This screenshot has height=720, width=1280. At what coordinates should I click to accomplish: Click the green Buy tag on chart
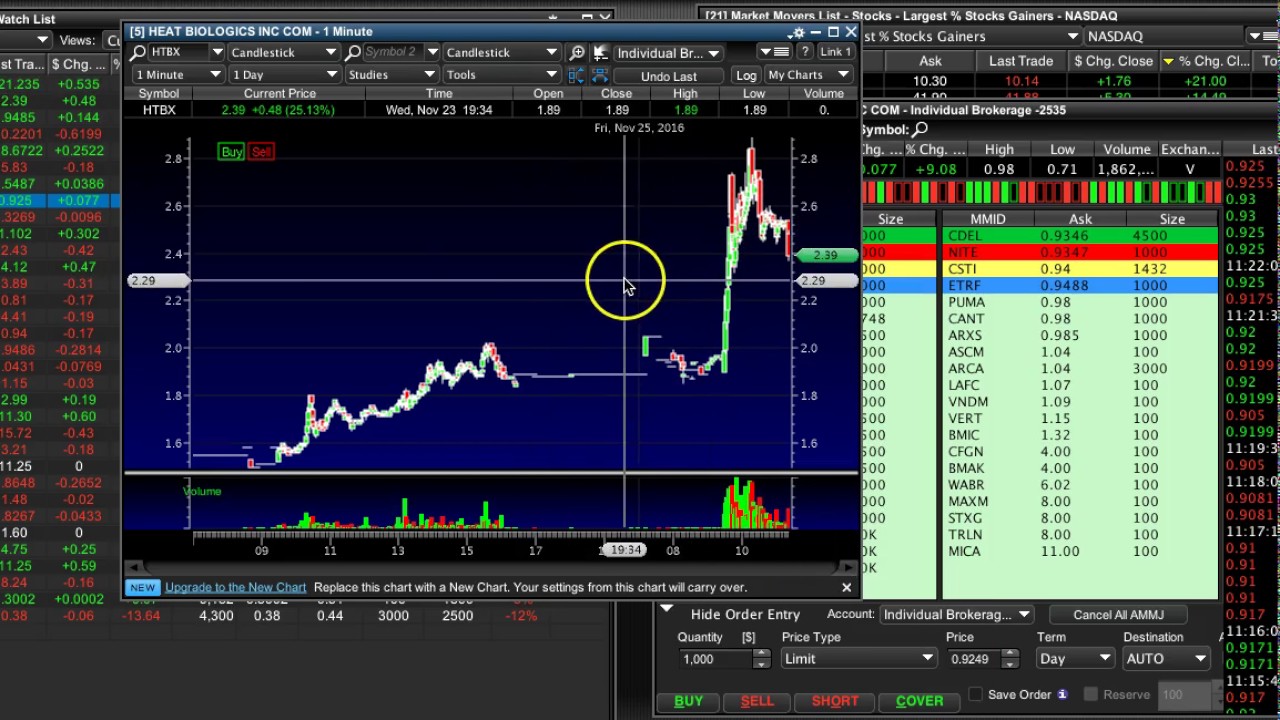pos(232,152)
